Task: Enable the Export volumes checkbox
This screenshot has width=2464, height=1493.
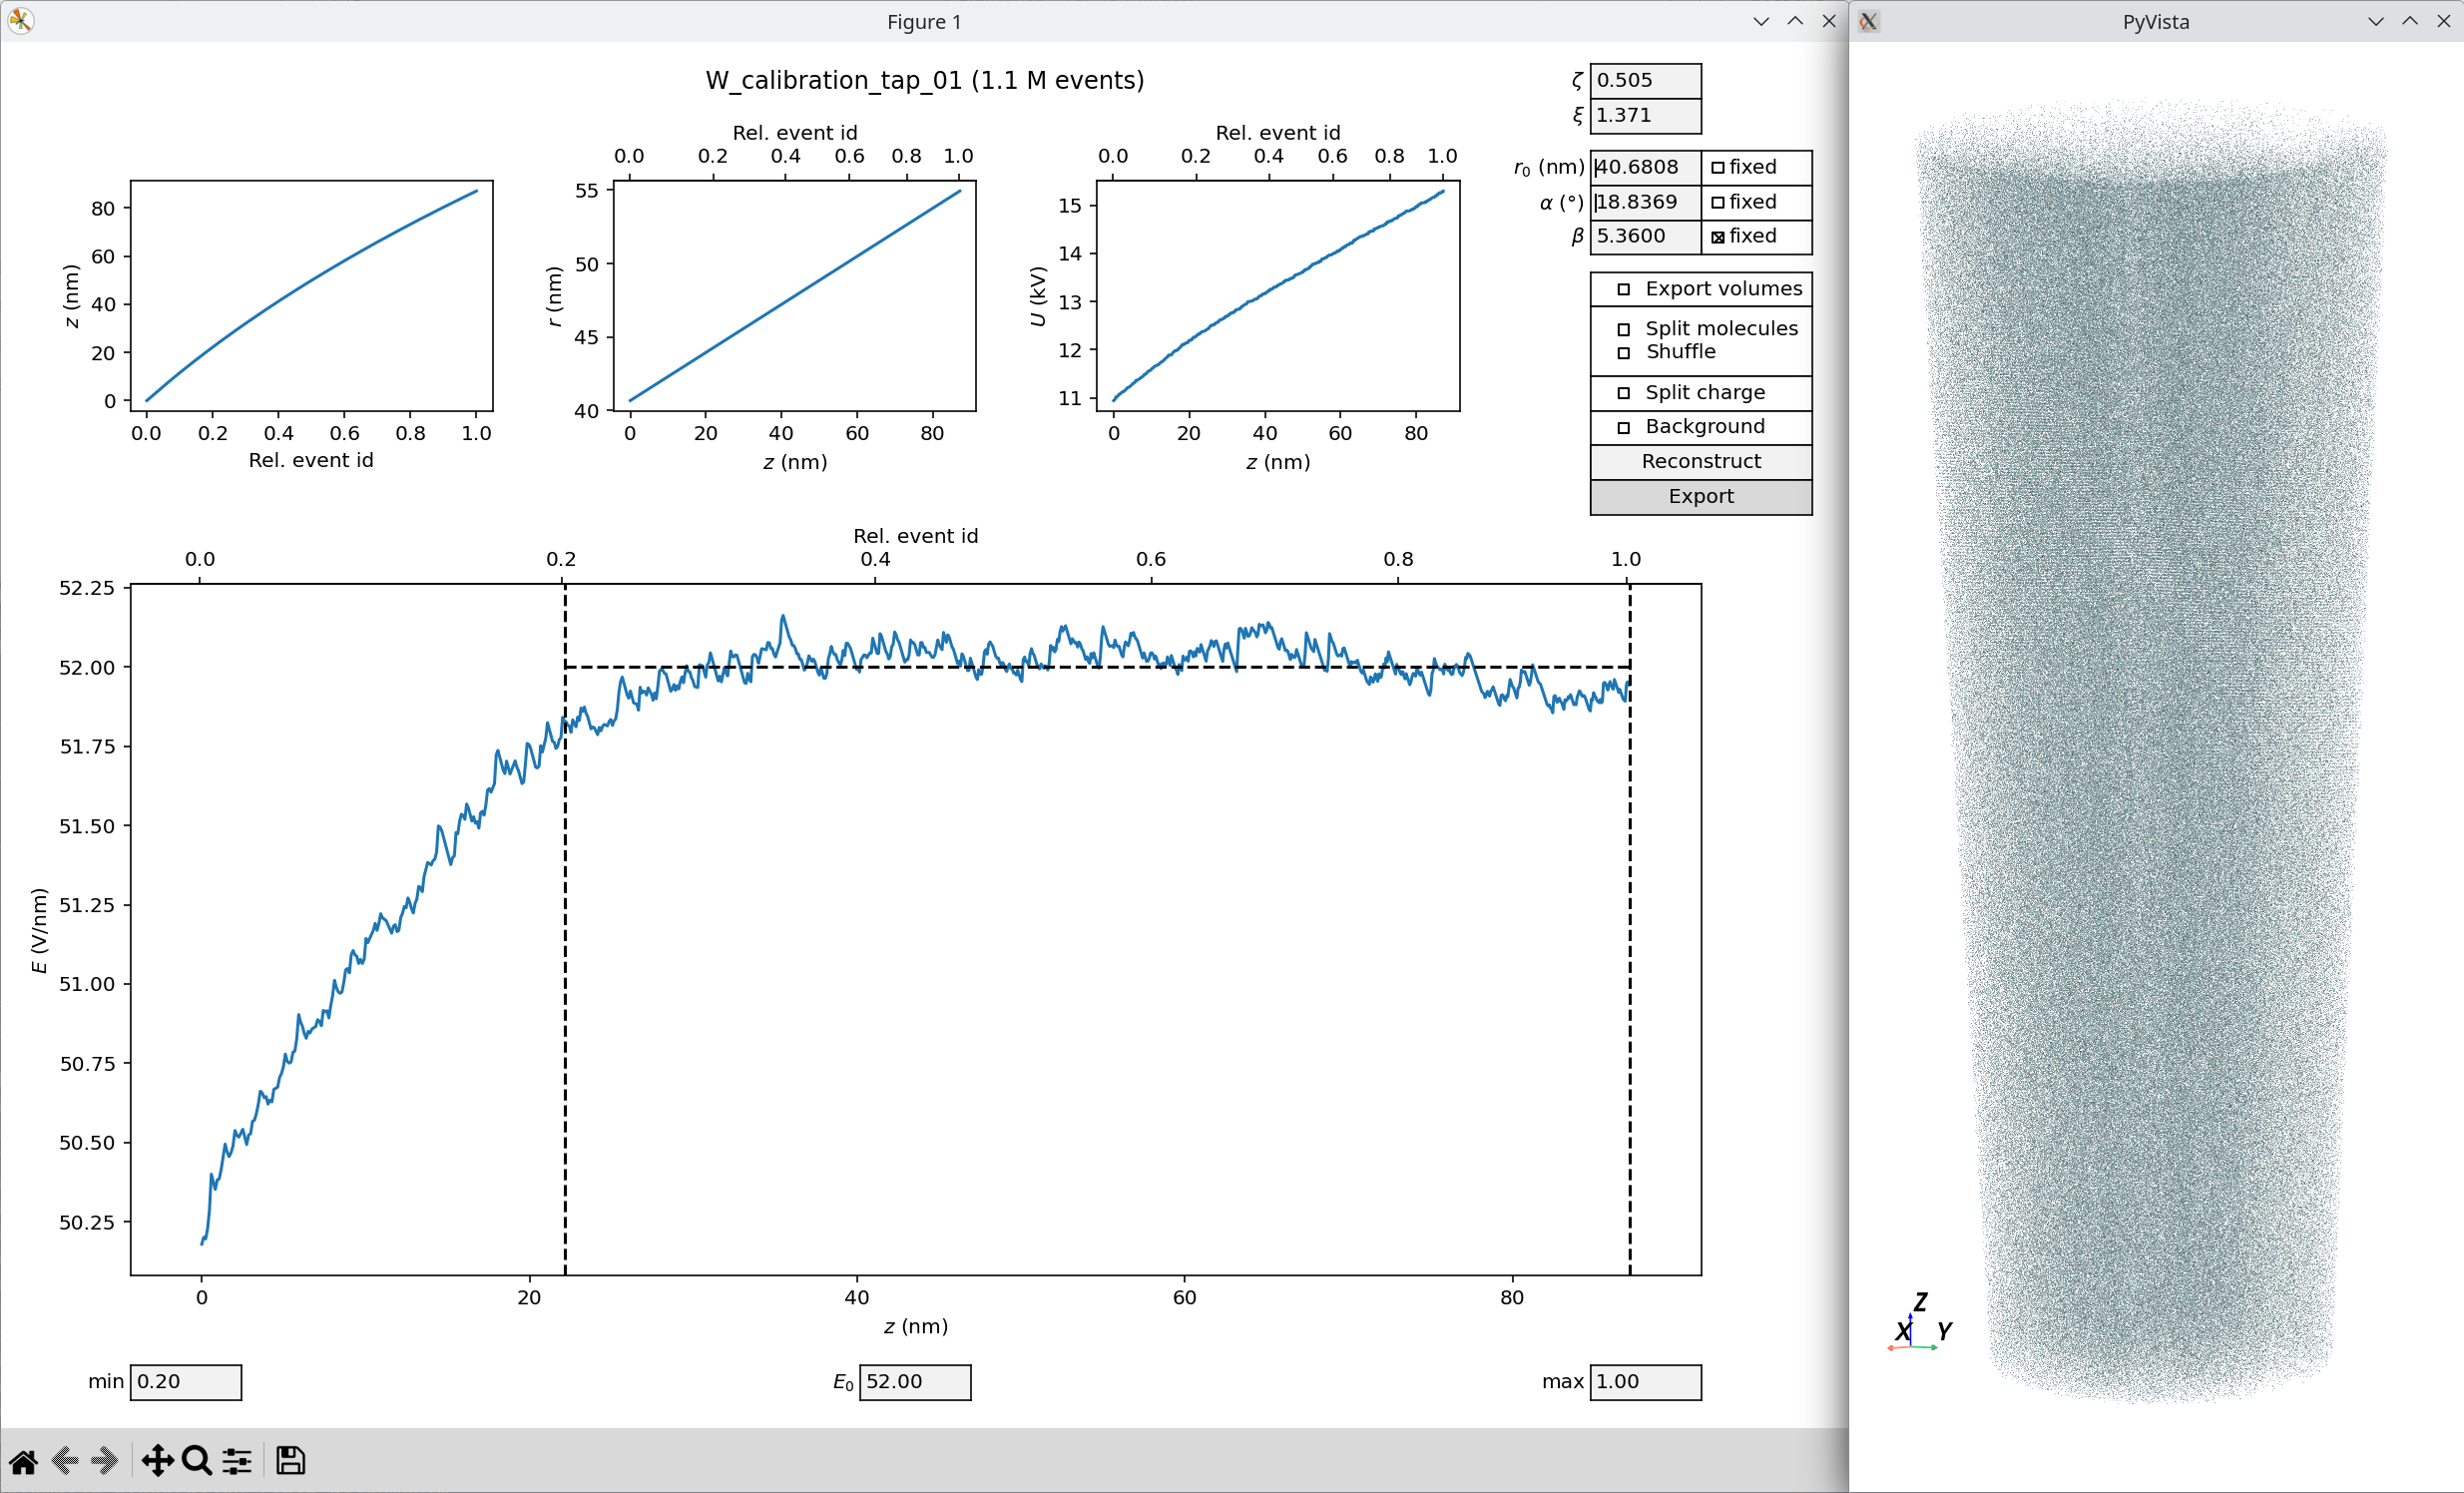Action: (1624, 290)
